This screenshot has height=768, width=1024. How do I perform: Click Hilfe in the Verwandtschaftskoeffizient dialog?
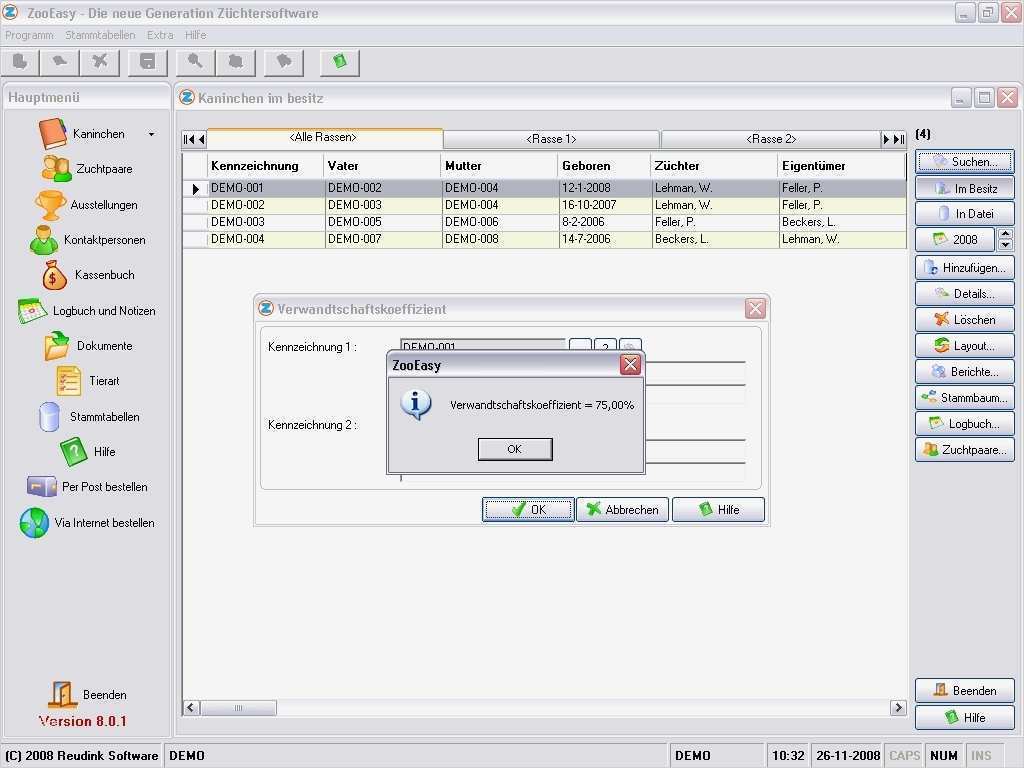[x=718, y=510]
